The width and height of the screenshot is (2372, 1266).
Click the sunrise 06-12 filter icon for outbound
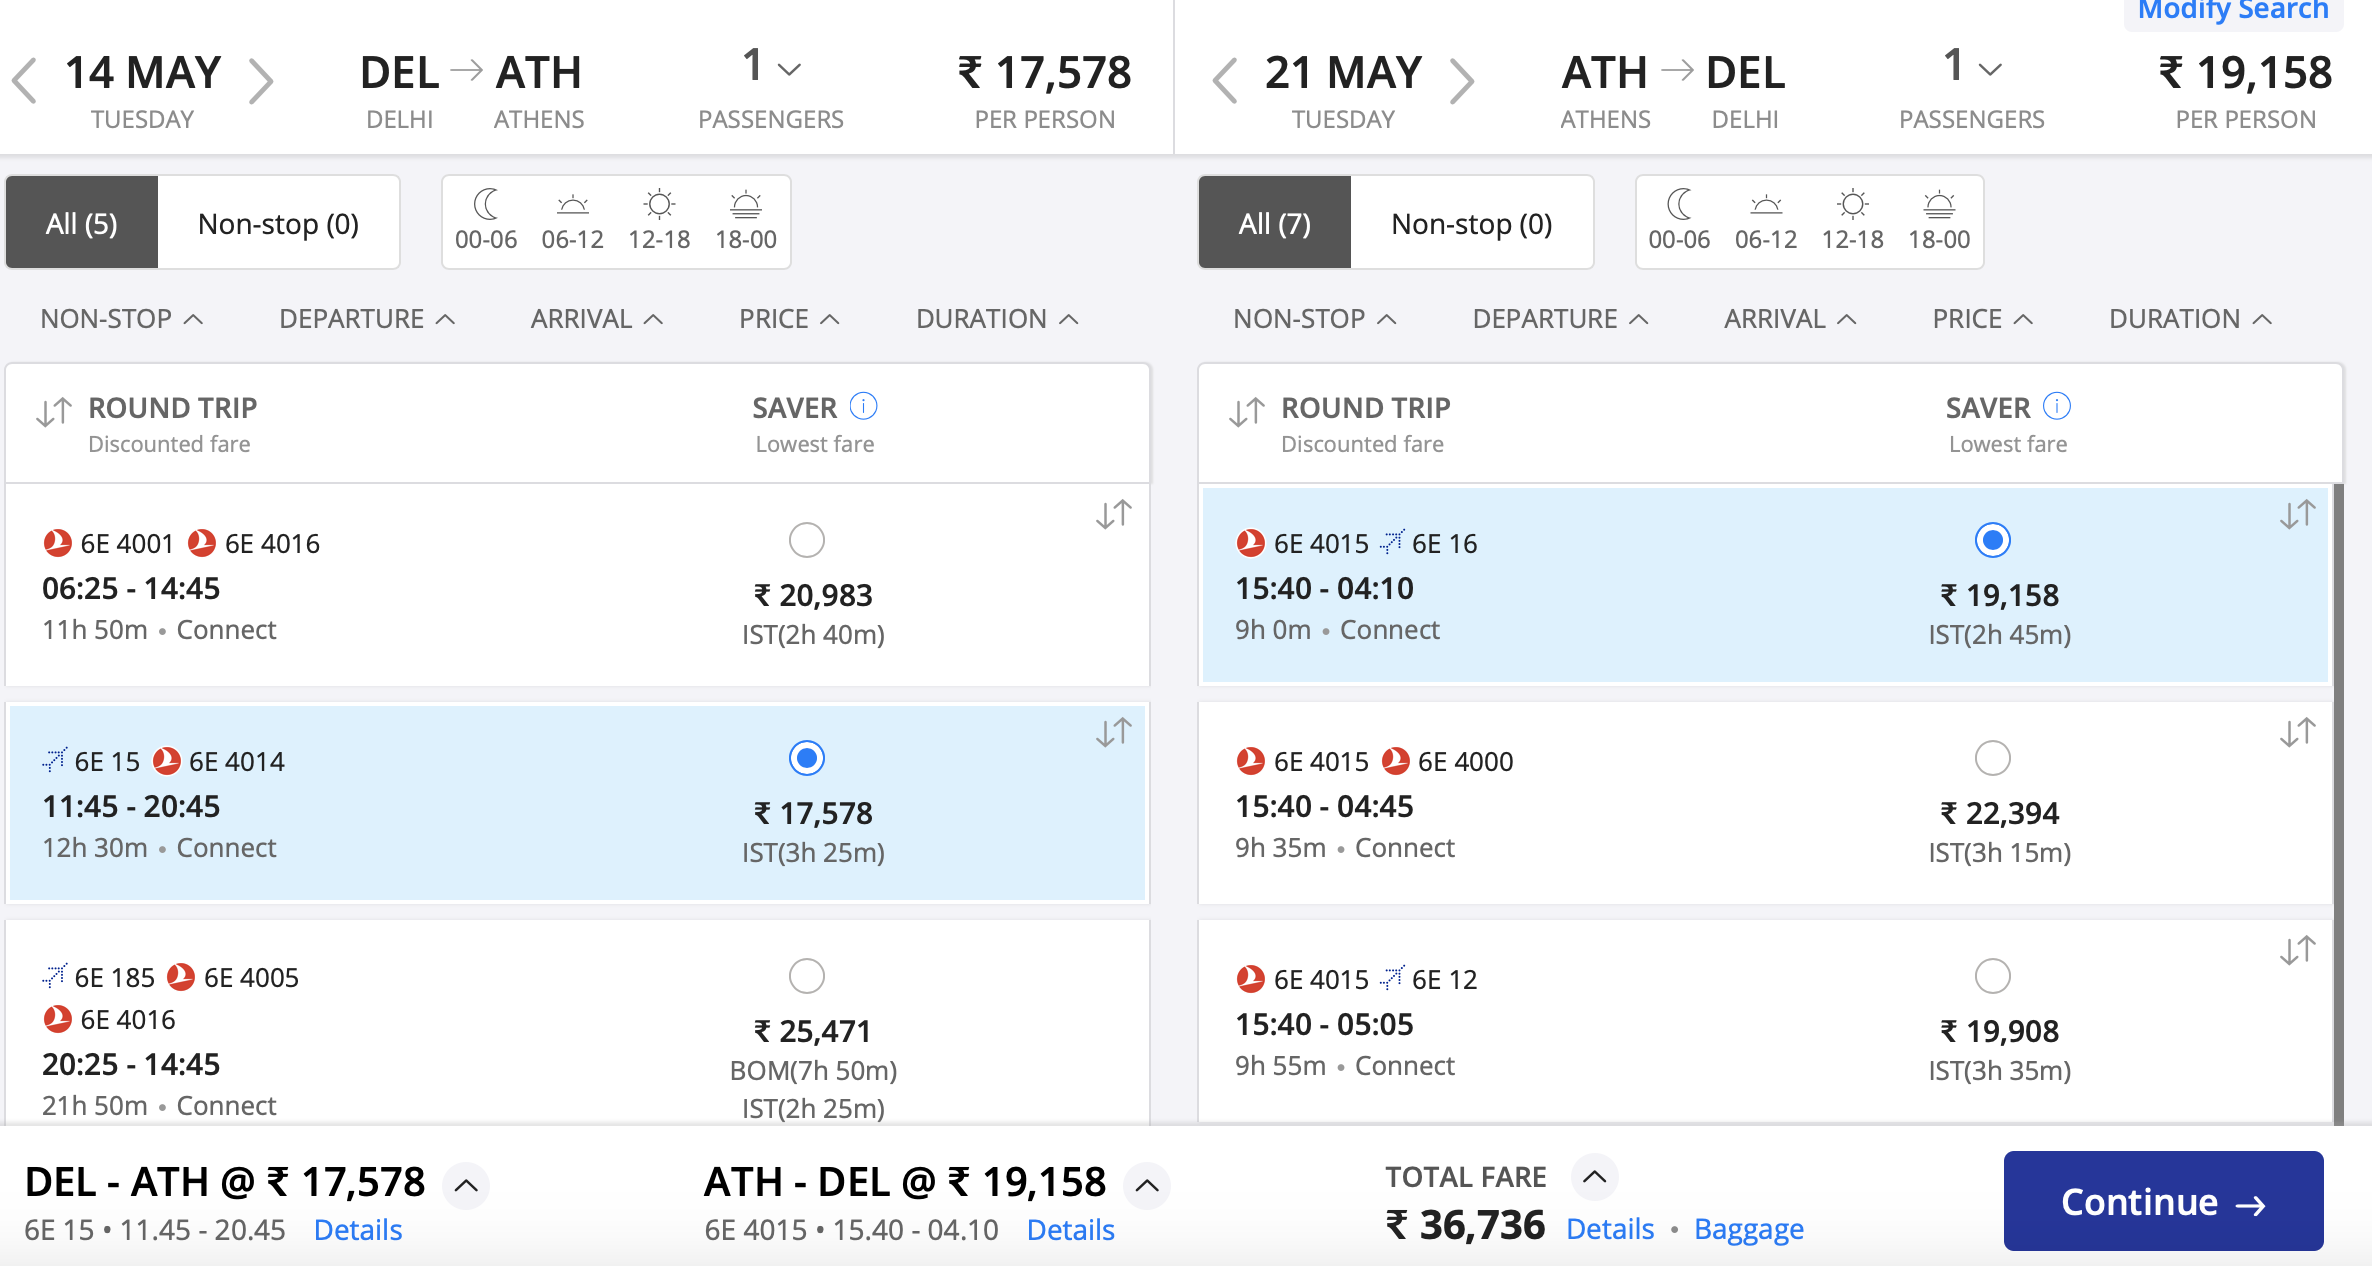573,206
